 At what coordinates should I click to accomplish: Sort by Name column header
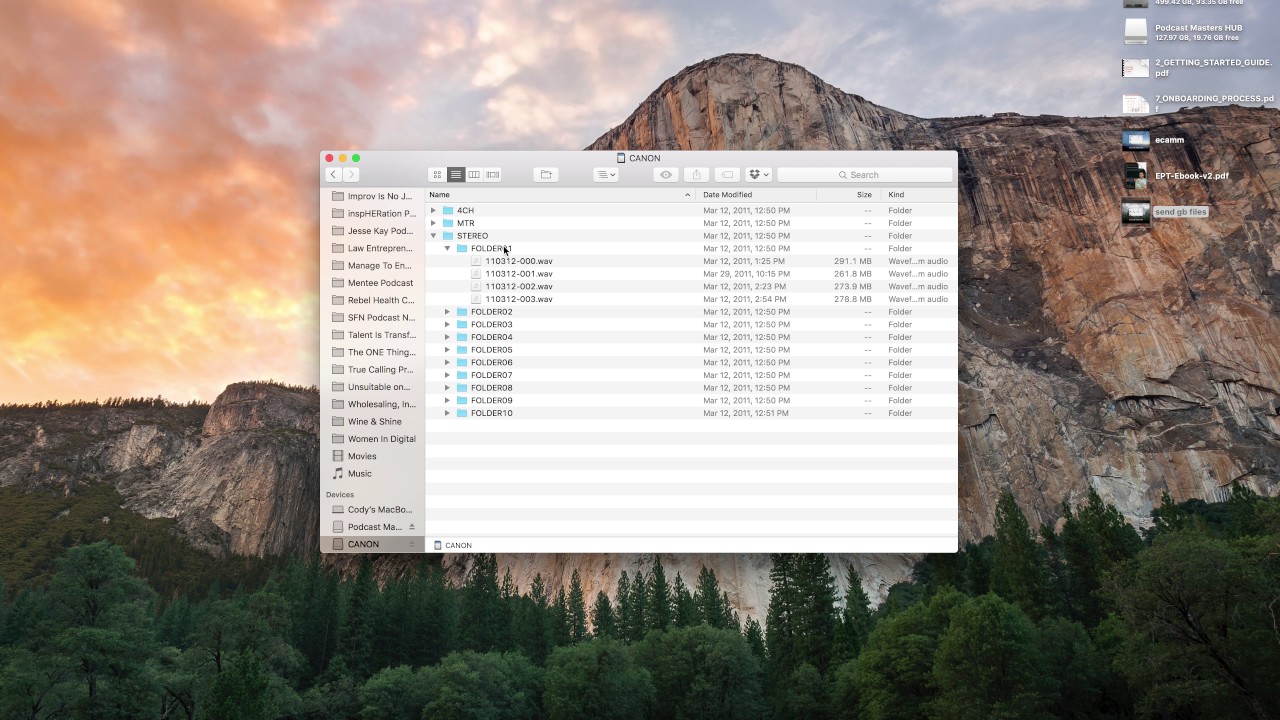point(560,195)
